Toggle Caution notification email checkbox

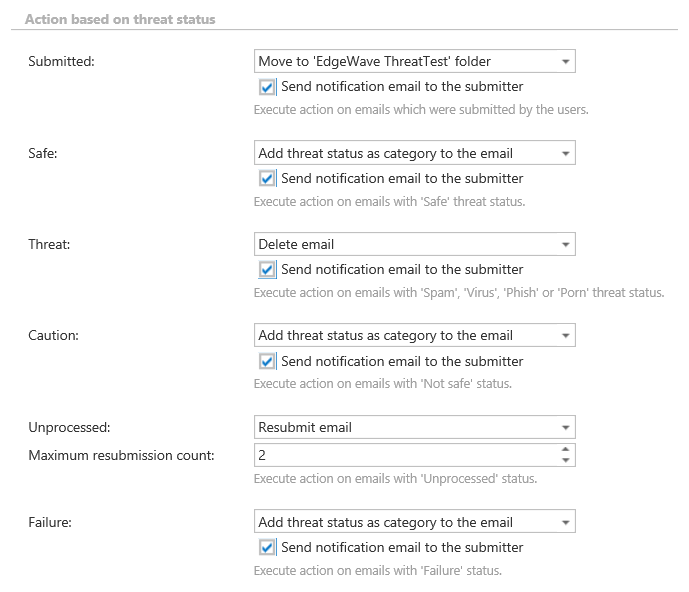(267, 361)
